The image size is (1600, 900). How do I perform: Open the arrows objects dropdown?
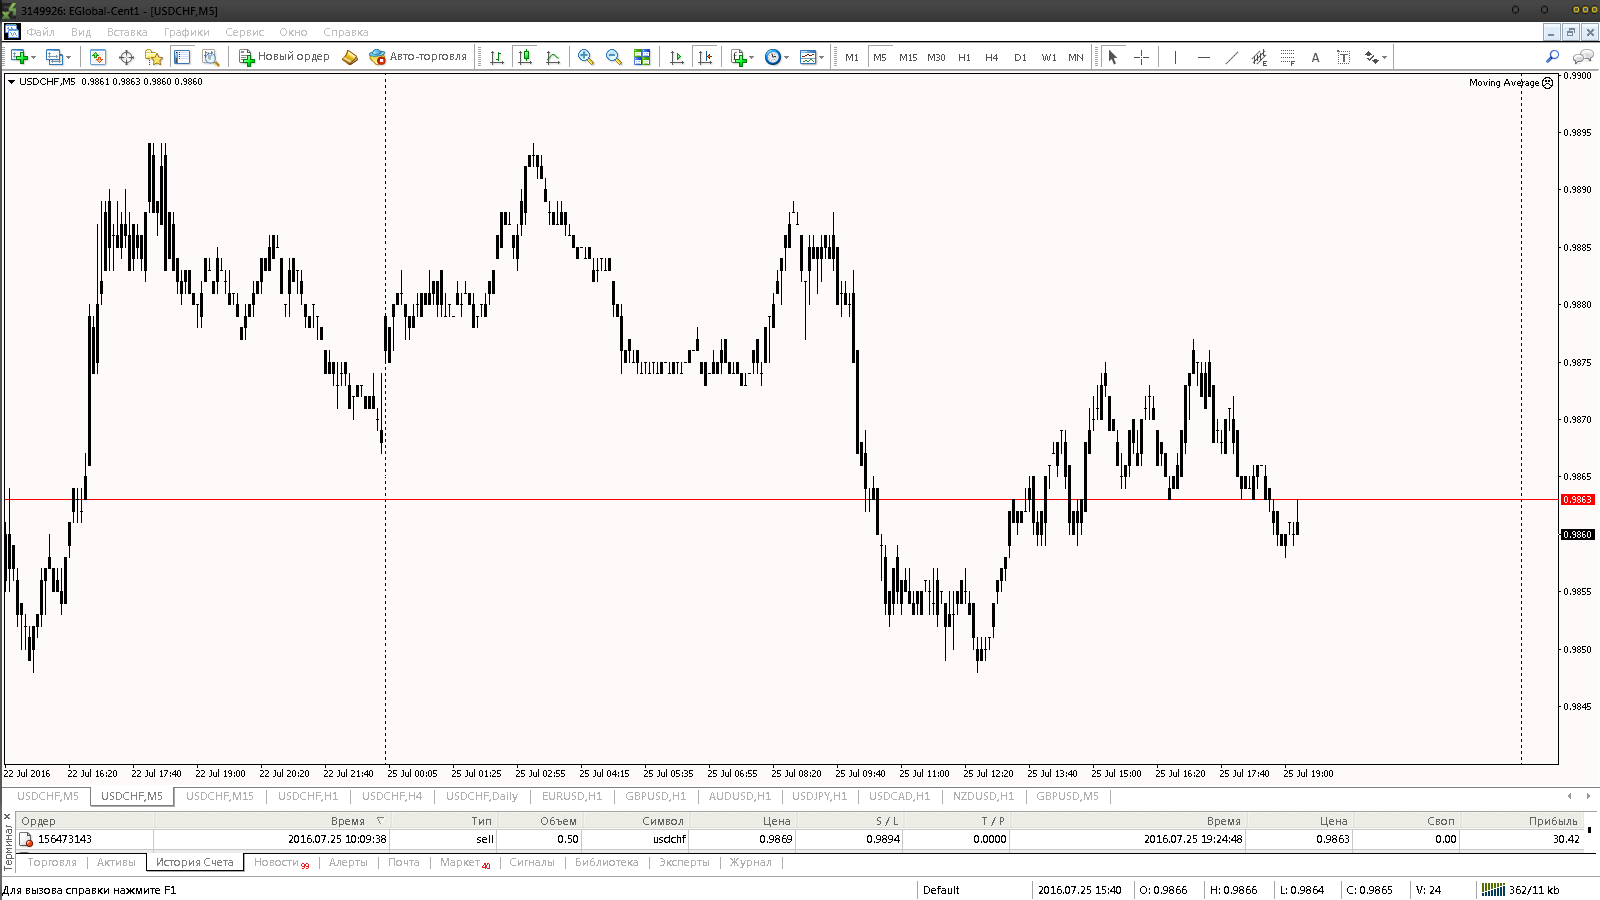[x=1376, y=57]
